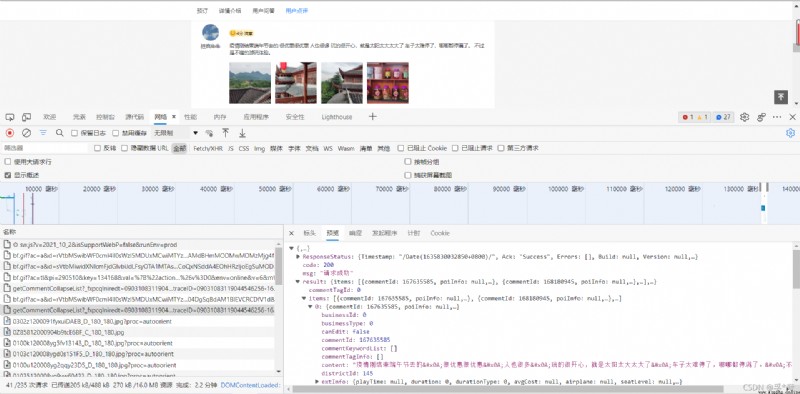Click file icon of sw.js request

click(7, 244)
